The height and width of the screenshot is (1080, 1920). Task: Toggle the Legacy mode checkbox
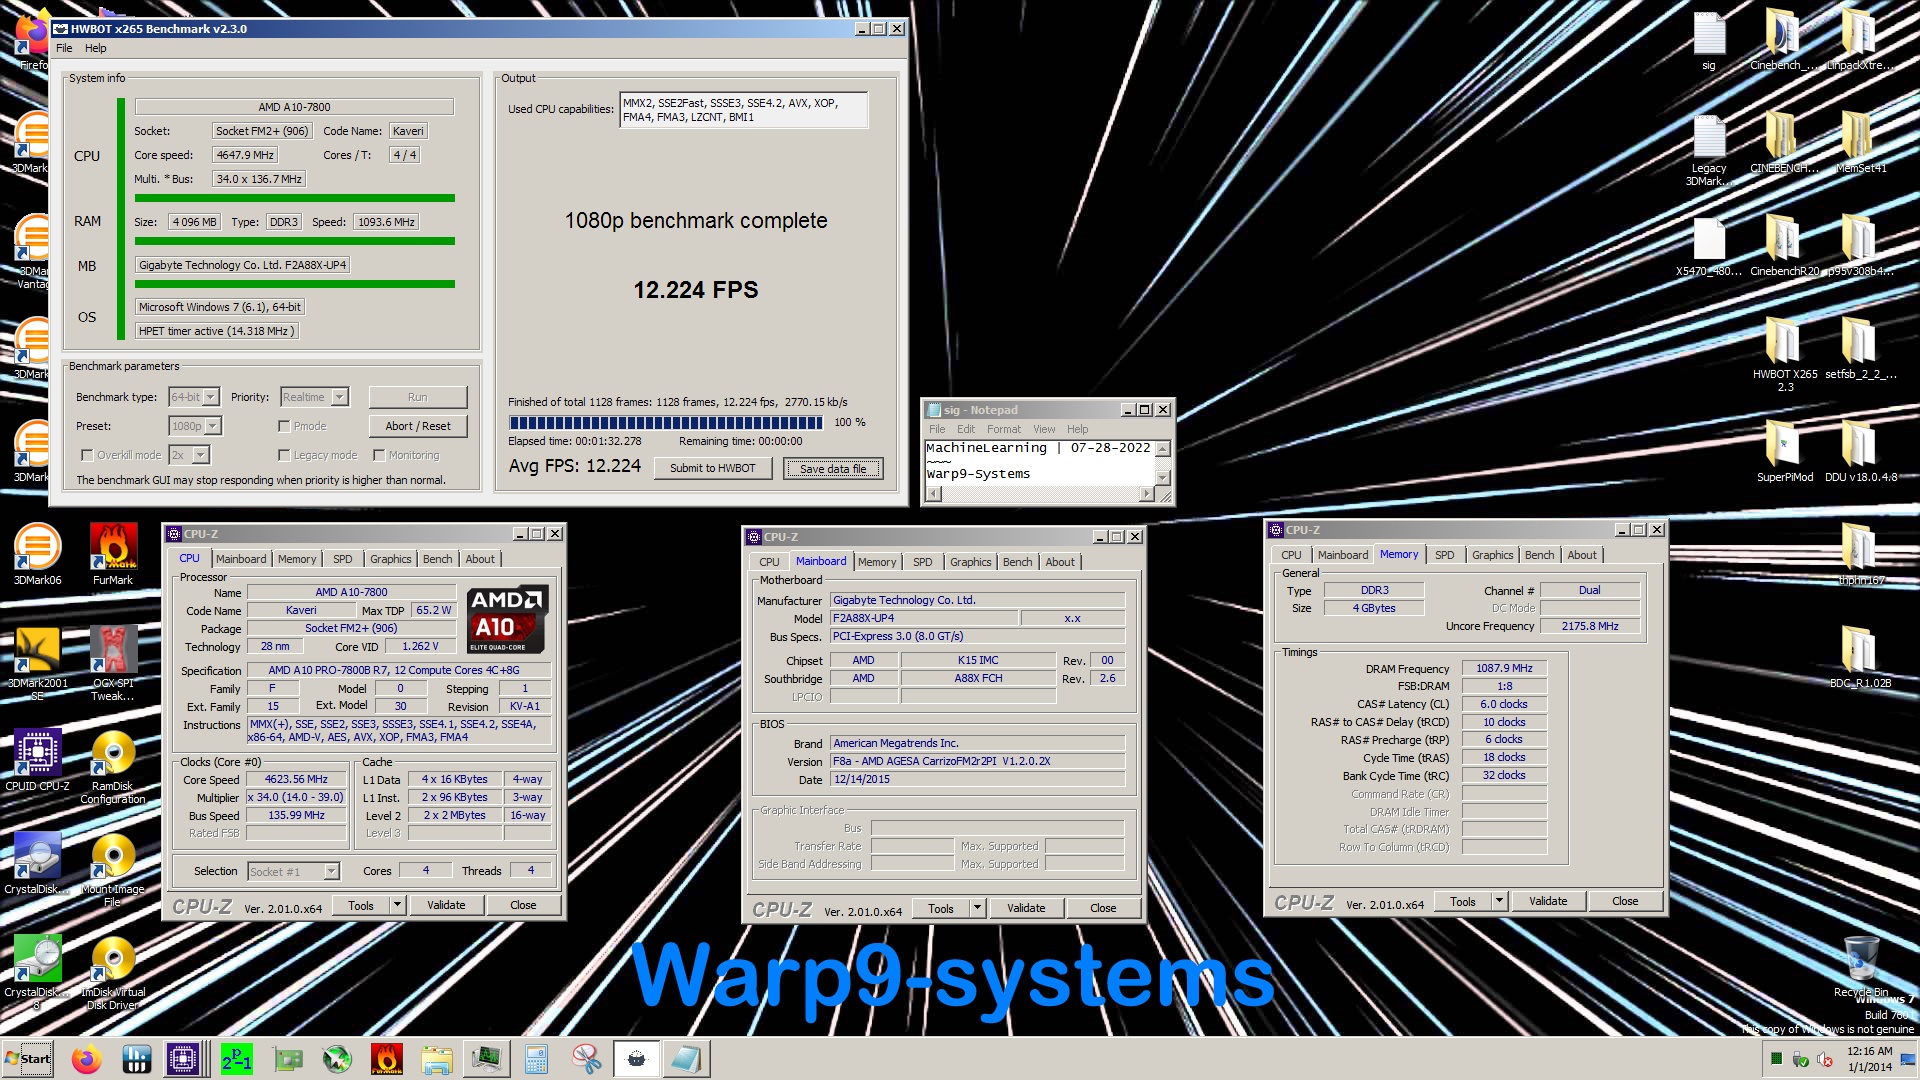[x=284, y=455]
